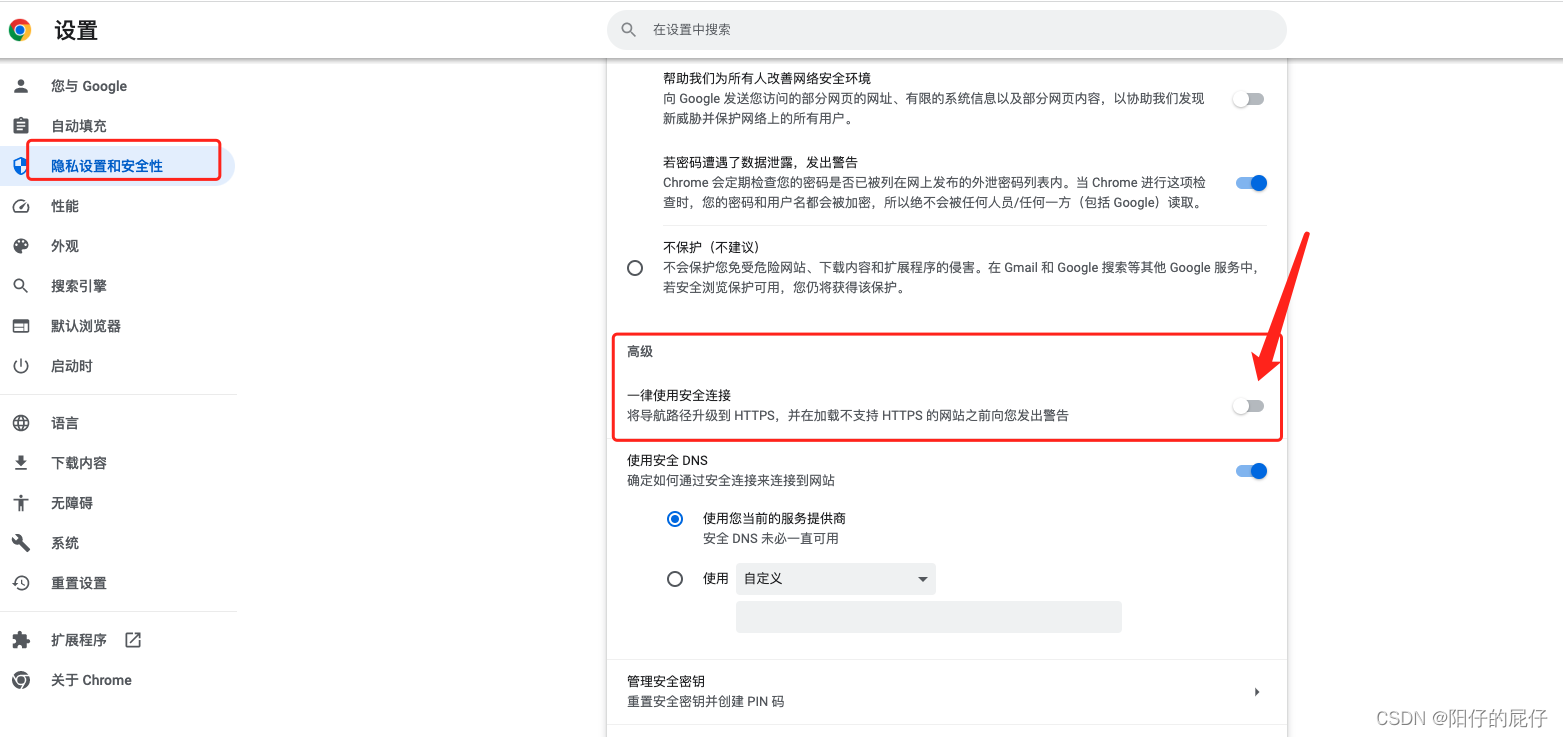This screenshot has height=737, width=1563.
Task: Open the 自定义 DNS provider dropdown
Action: coord(836,579)
